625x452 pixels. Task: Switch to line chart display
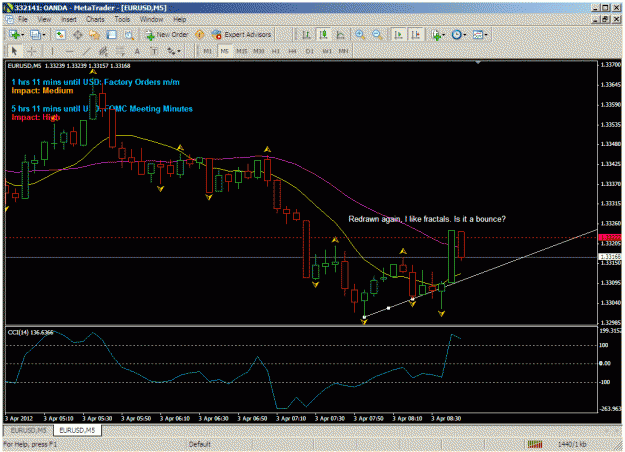click(x=340, y=35)
